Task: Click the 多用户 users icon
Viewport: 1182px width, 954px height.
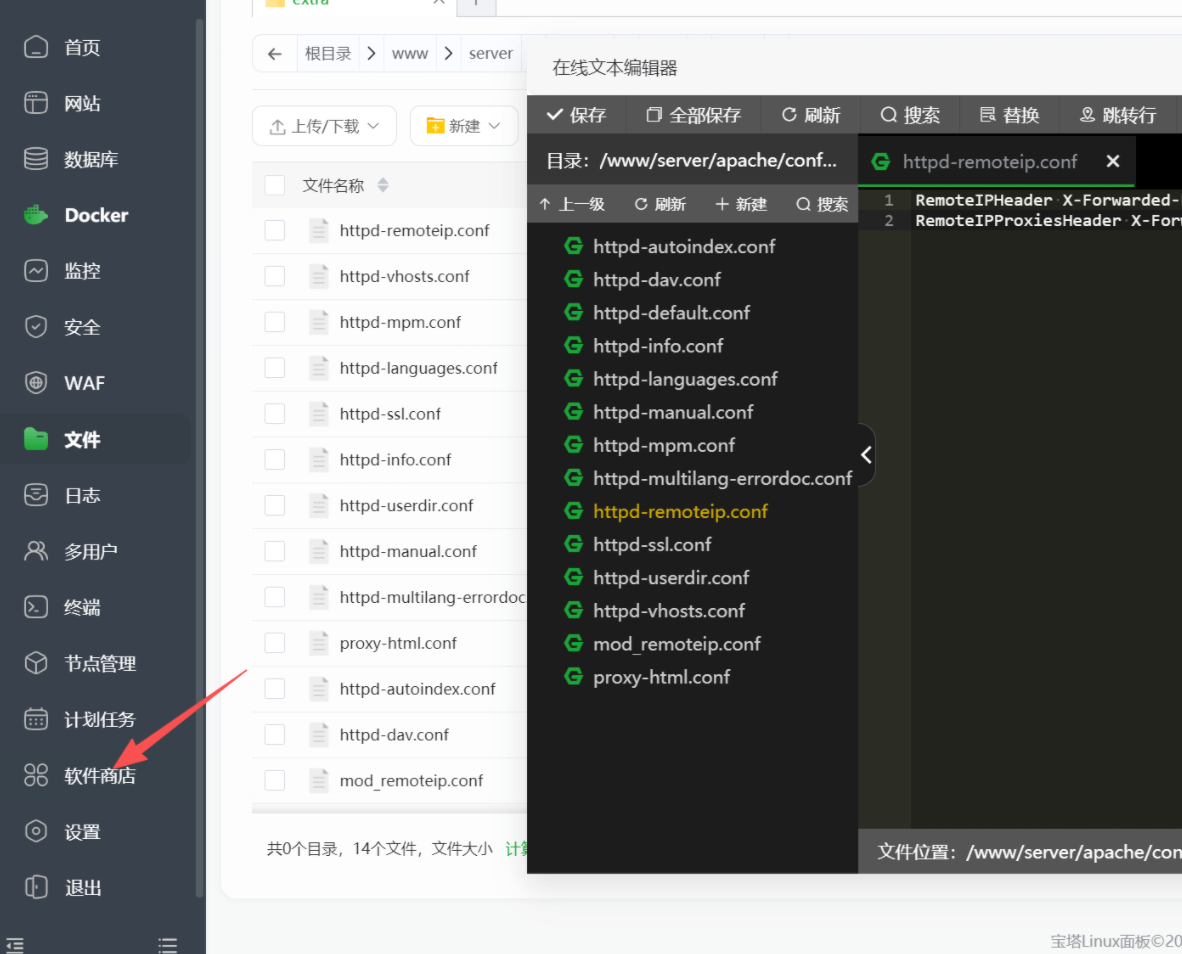Action: point(35,551)
